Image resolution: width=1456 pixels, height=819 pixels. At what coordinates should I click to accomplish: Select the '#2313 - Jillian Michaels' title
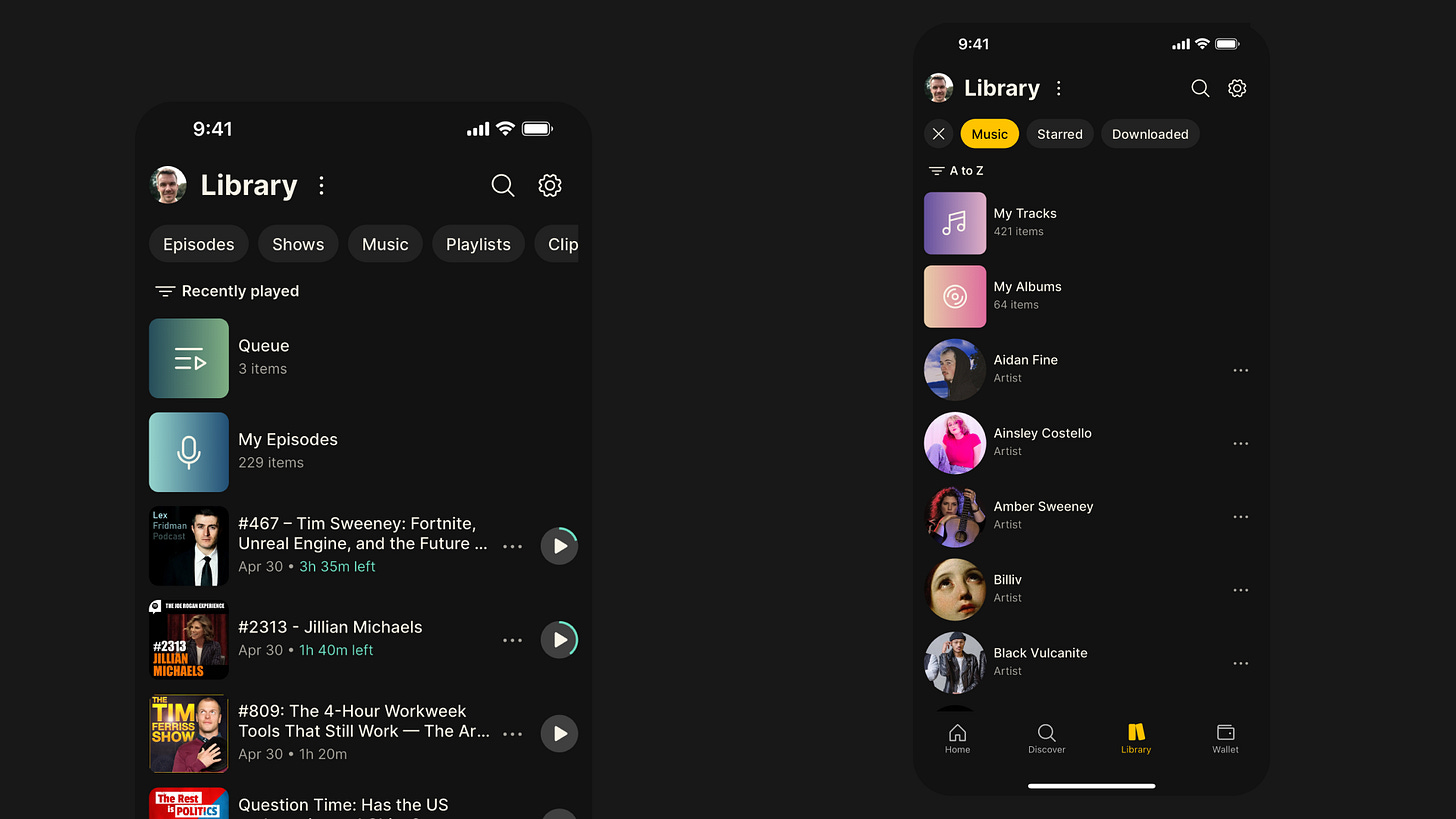(330, 627)
